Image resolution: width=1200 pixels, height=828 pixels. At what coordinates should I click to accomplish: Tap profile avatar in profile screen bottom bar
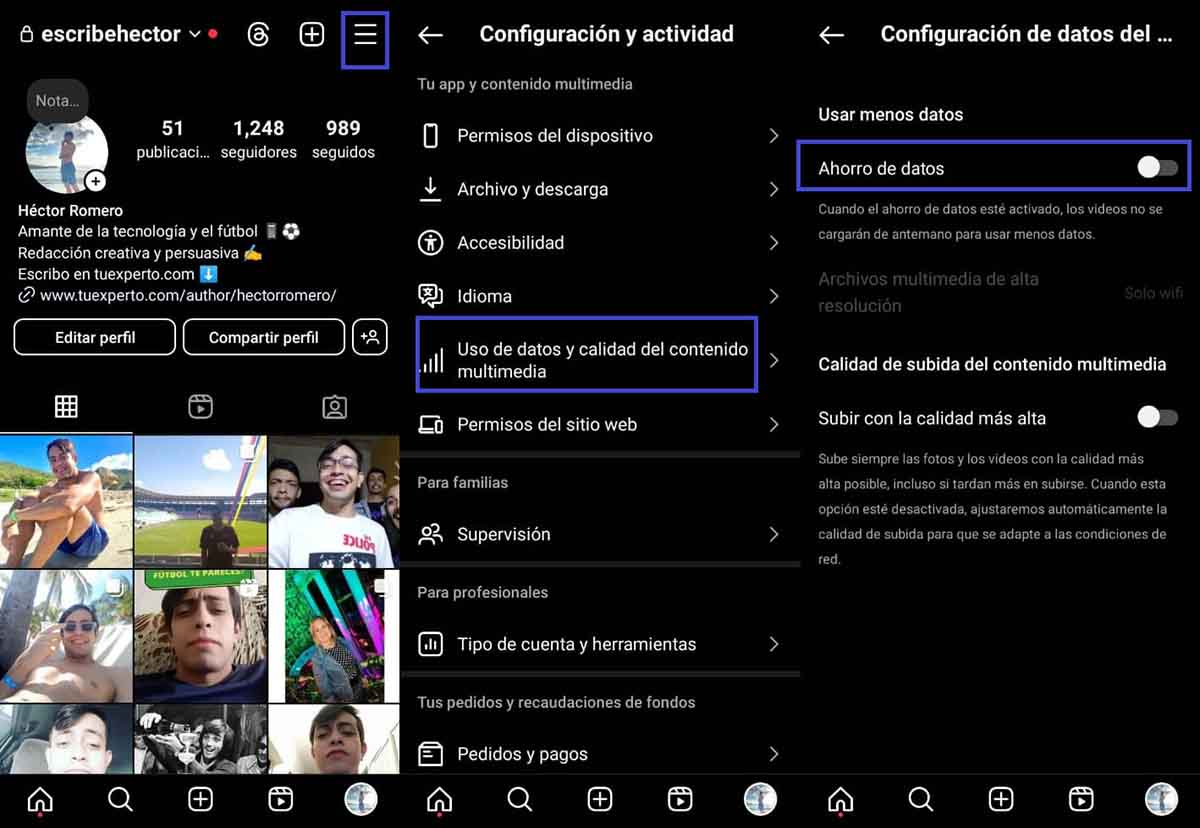point(360,799)
